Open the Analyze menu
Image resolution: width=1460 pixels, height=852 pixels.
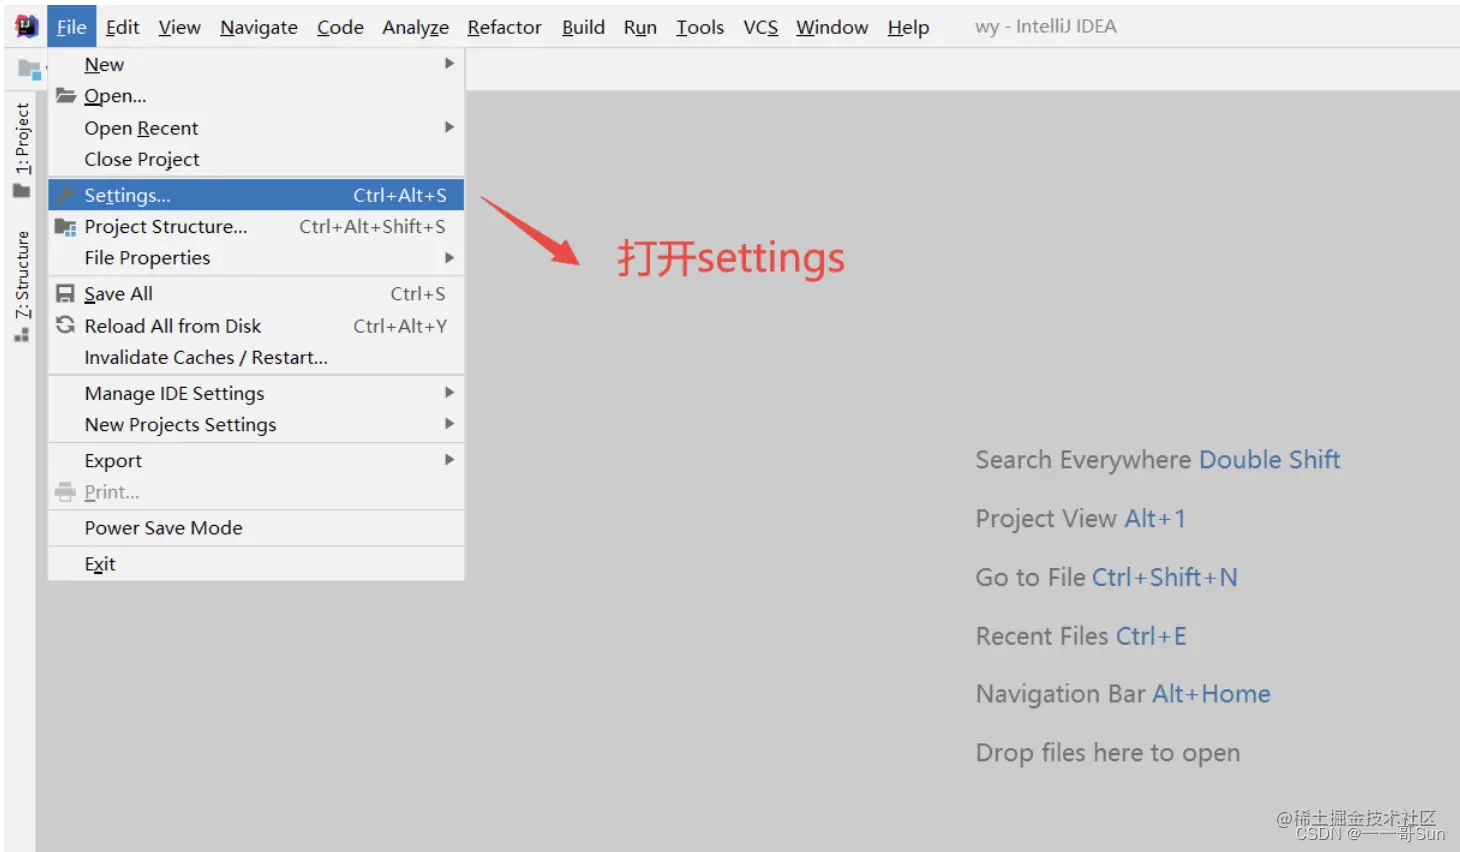click(415, 27)
